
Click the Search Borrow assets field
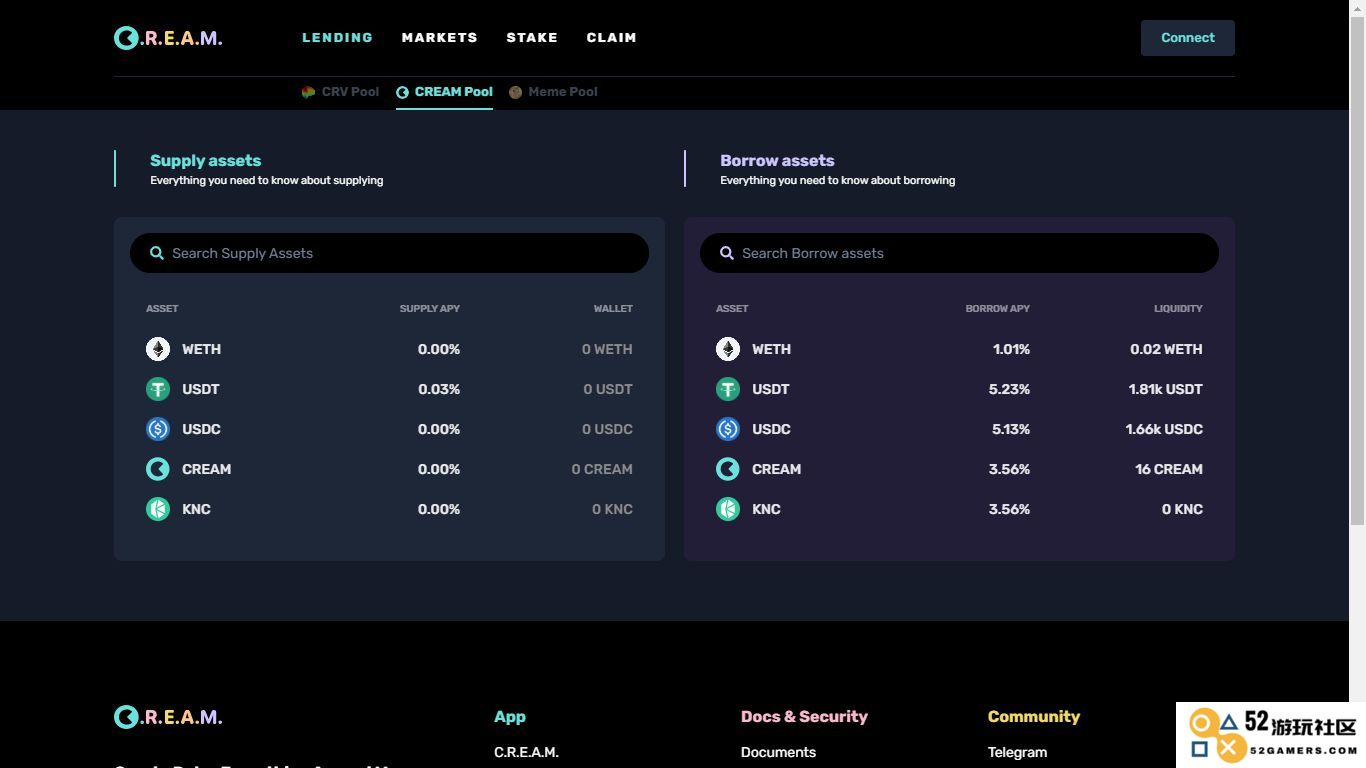[959, 253]
